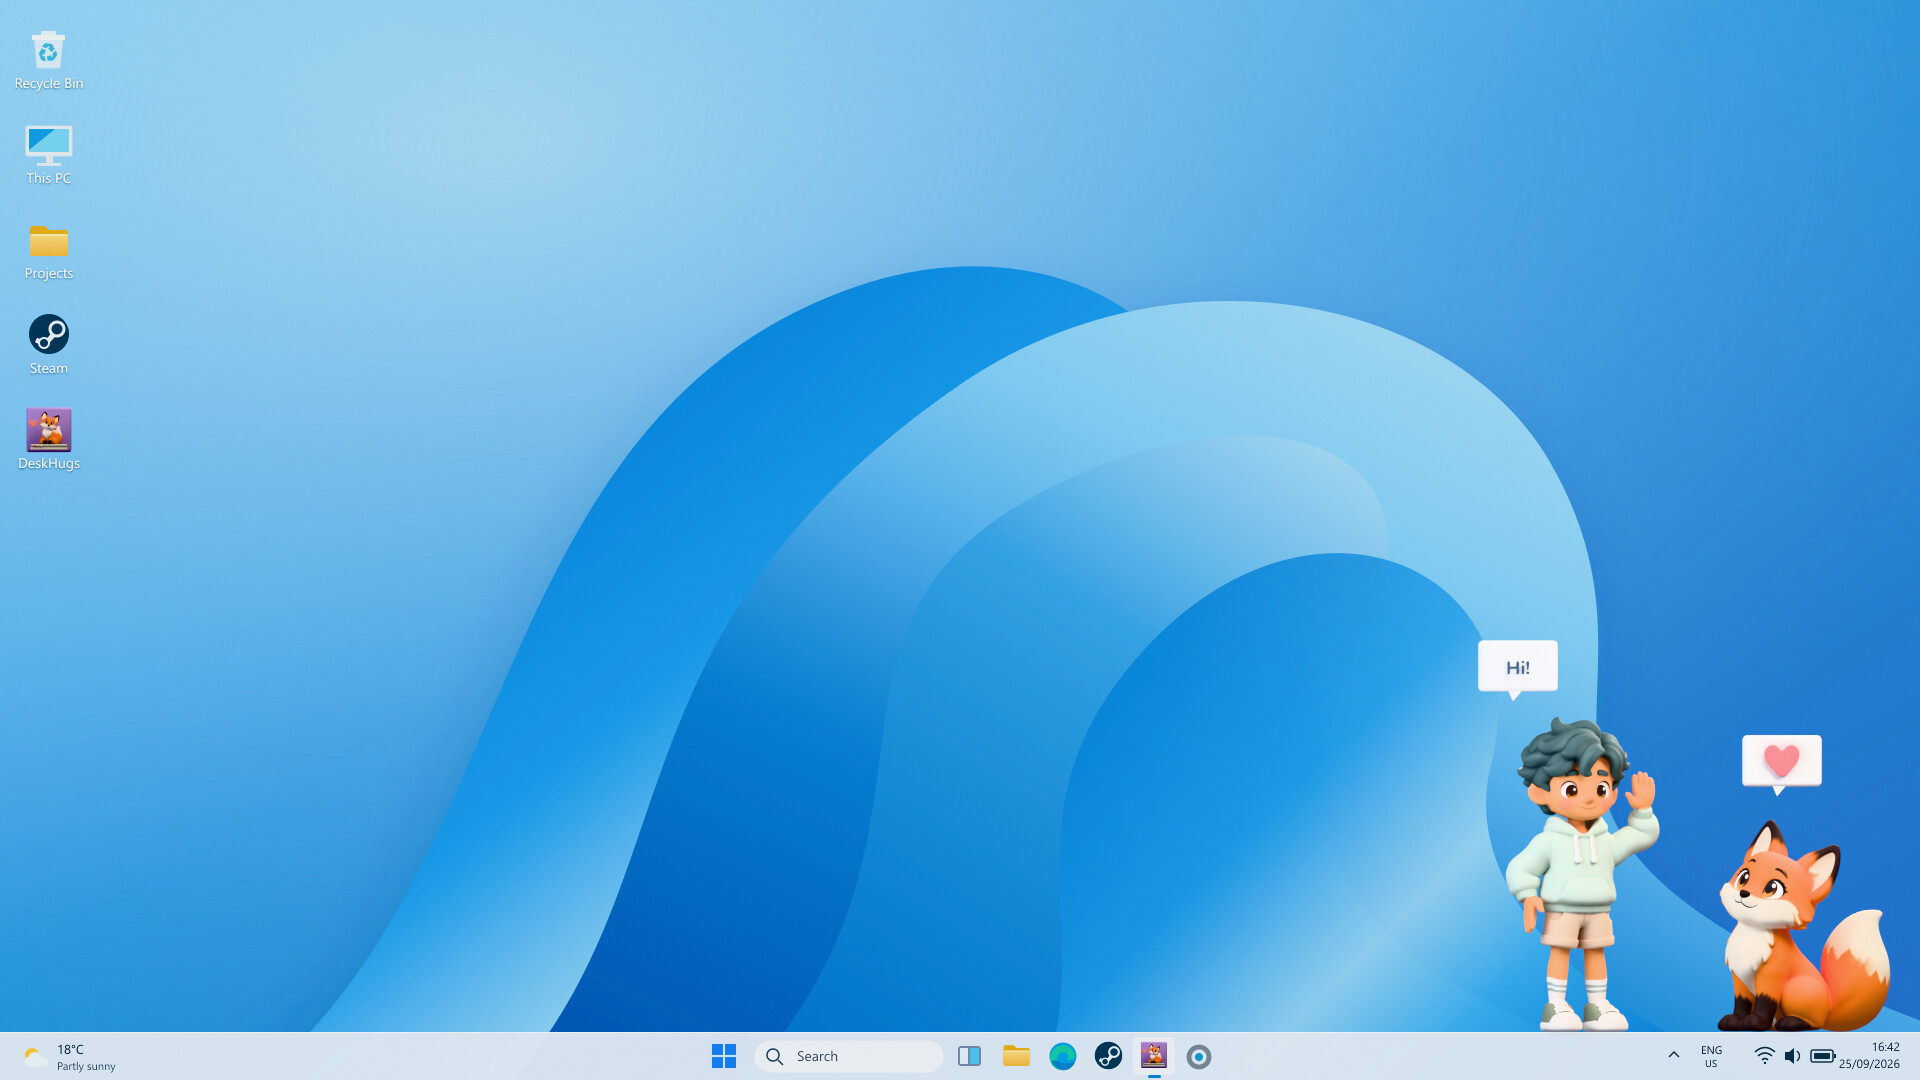1920x1080 pixels.
Task: Switch to DeskHugs app in taskbar
Action: point(1154,1056)
